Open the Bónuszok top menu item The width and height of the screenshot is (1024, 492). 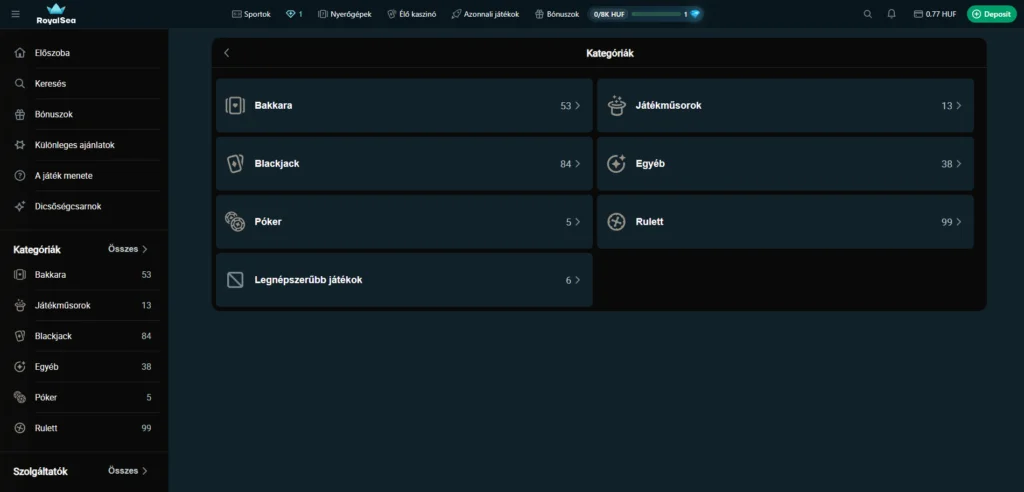point(556,14)
